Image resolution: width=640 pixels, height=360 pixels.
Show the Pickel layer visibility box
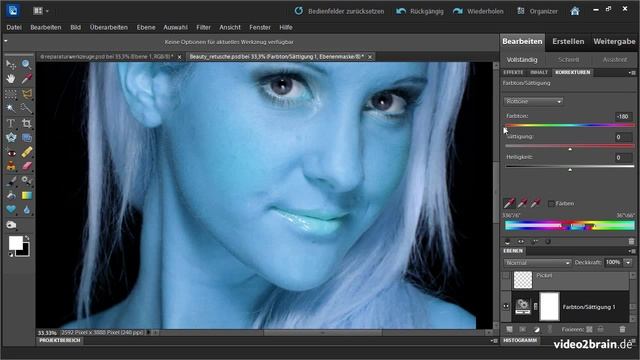tap(506, 276)
